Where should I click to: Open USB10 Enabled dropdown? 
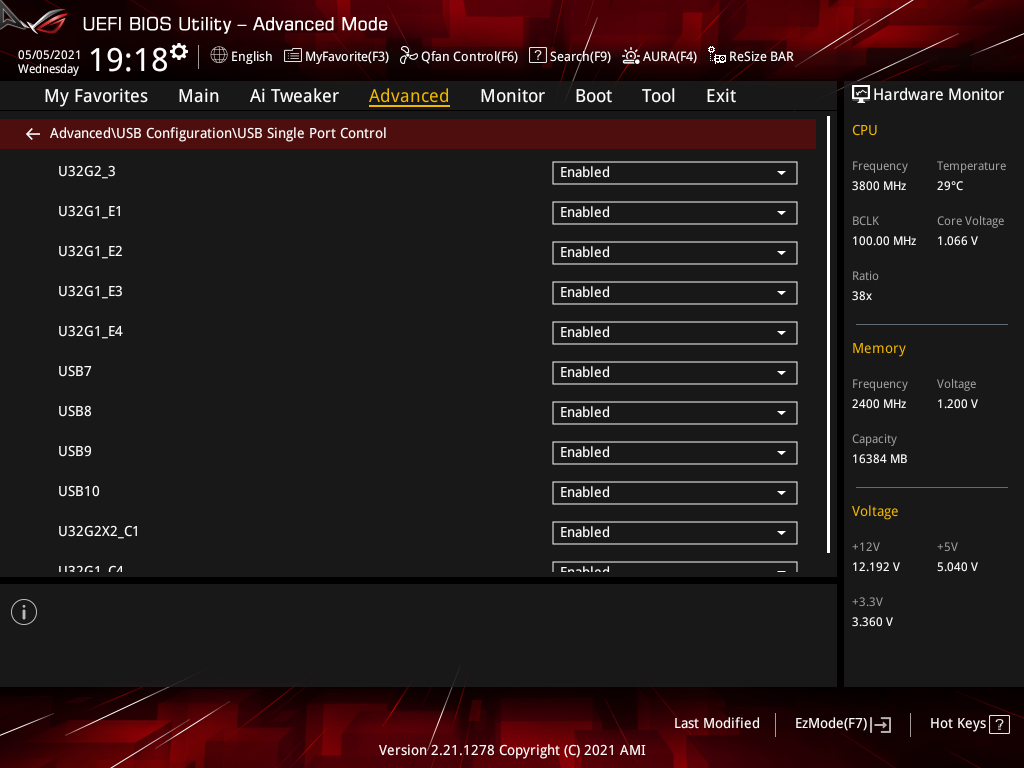pyautogui.click(x=675, y=493)
